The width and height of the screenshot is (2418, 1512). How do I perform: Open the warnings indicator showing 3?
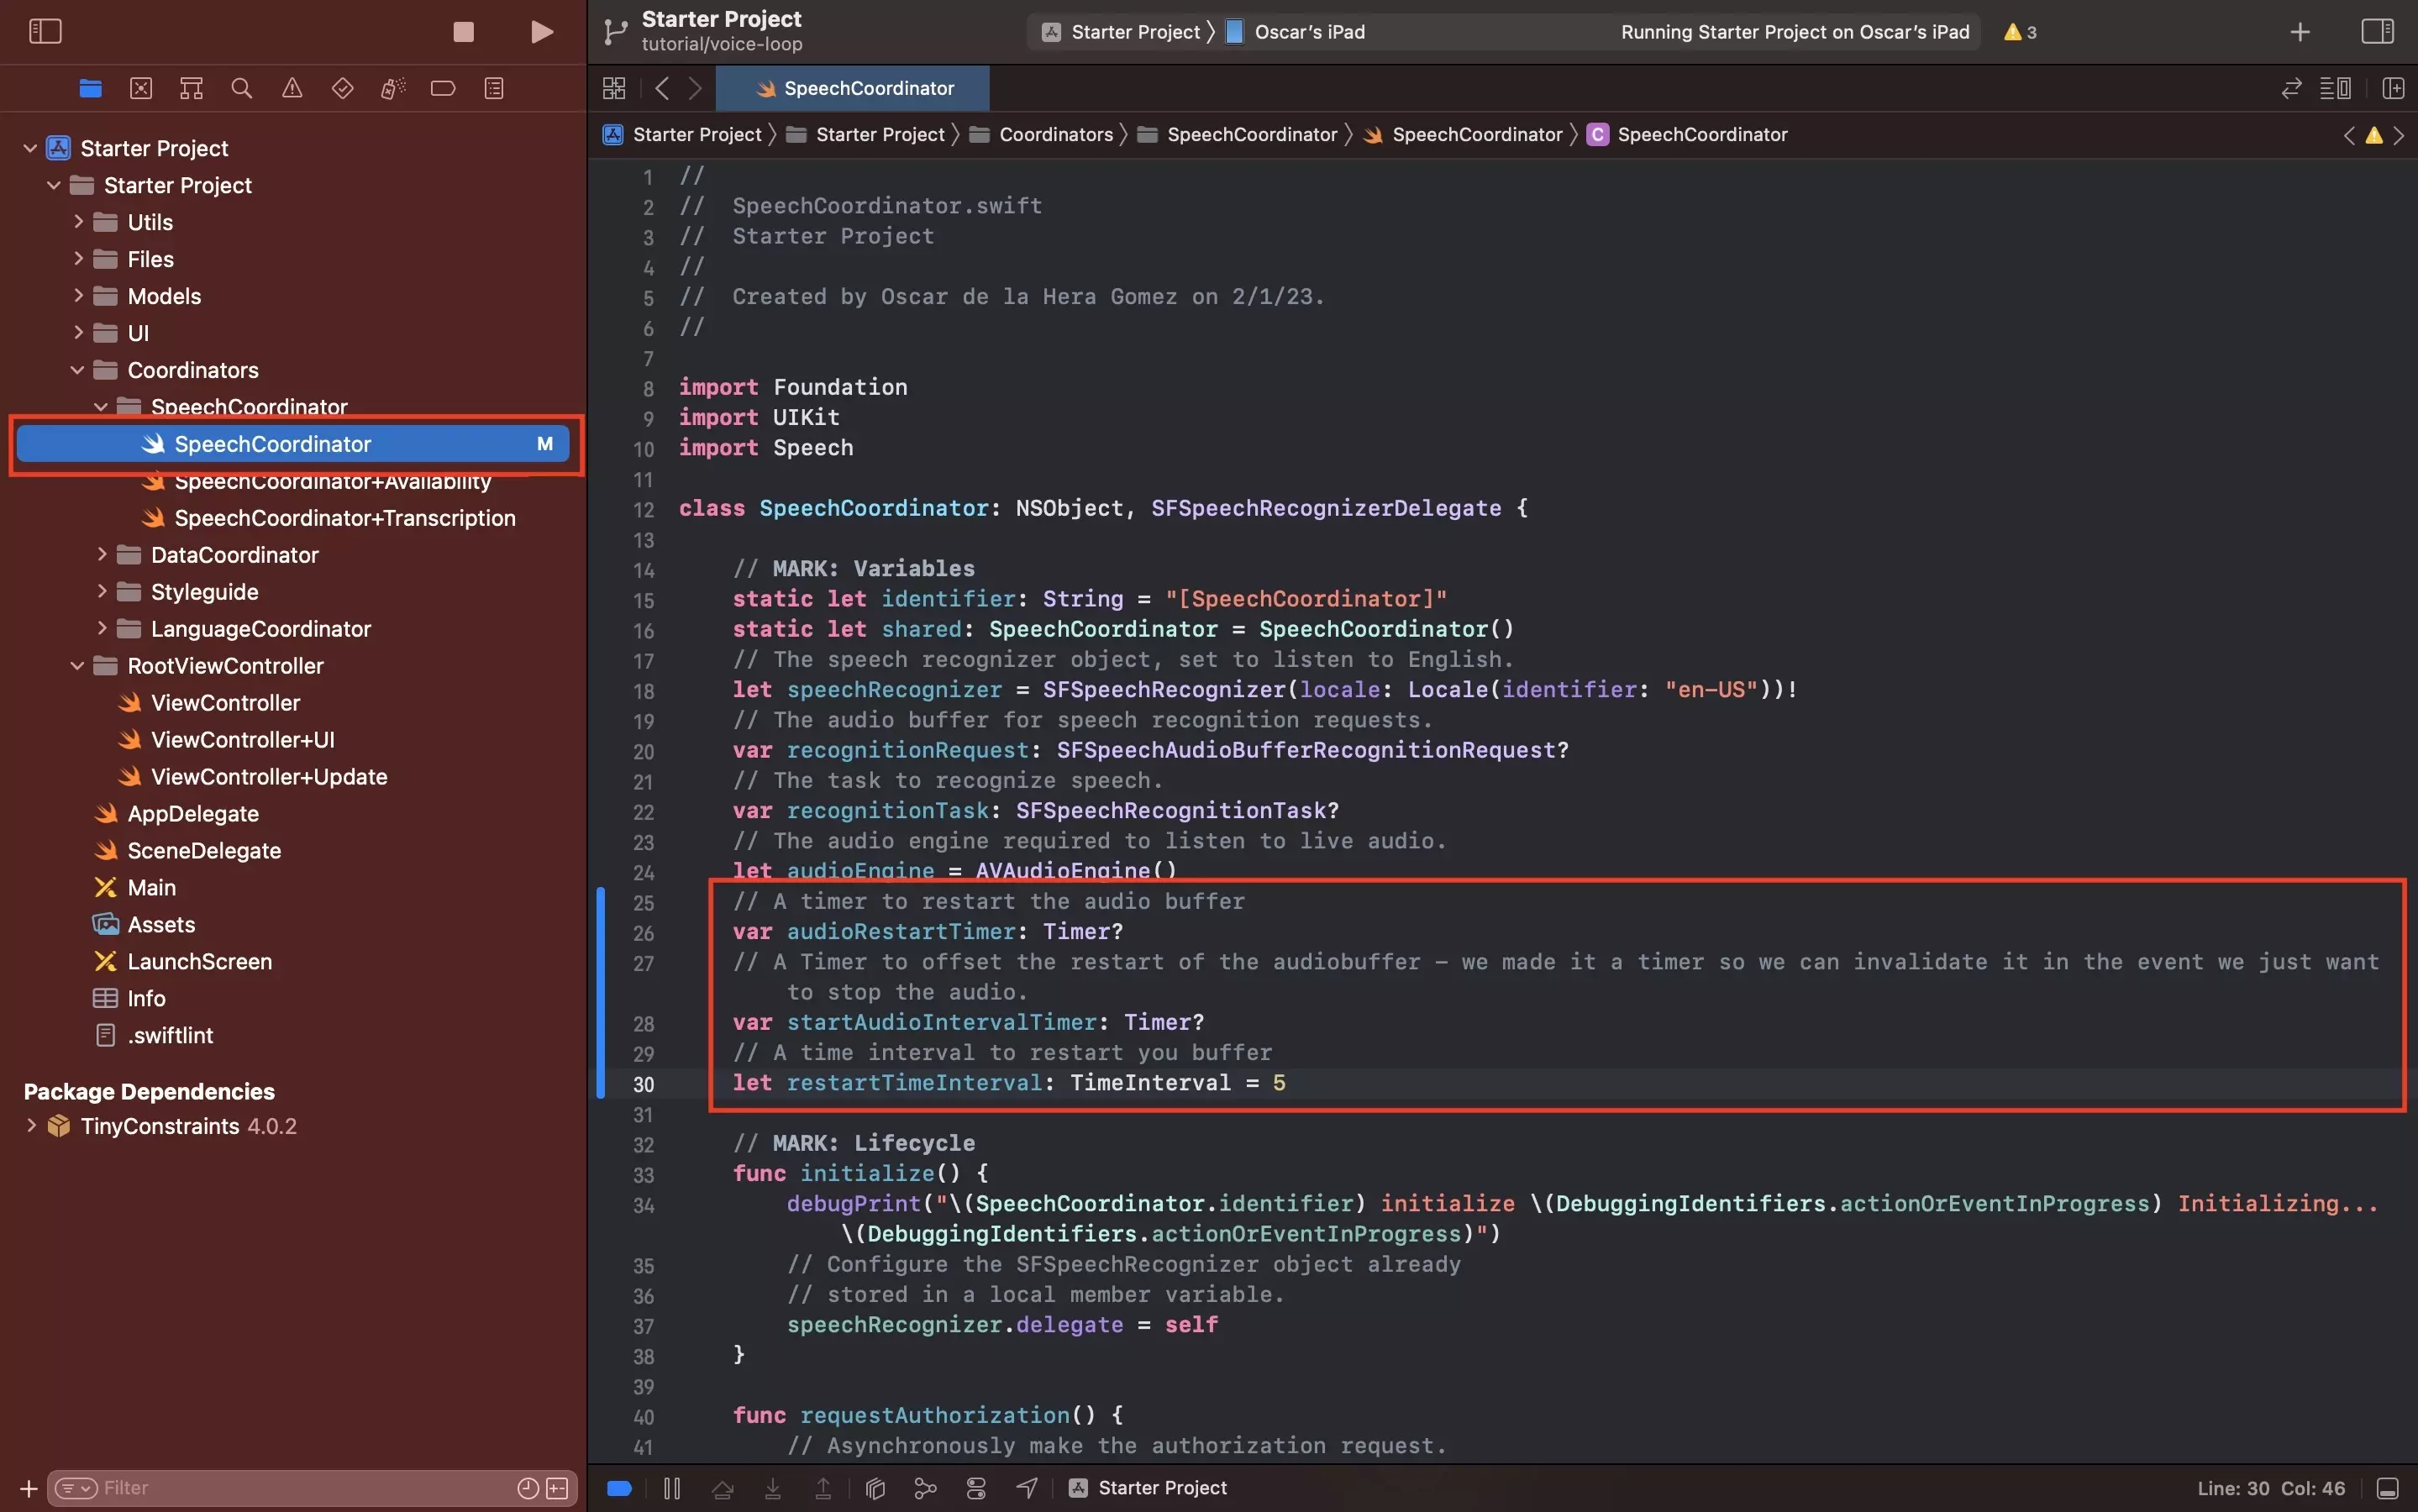(2020, 32)
